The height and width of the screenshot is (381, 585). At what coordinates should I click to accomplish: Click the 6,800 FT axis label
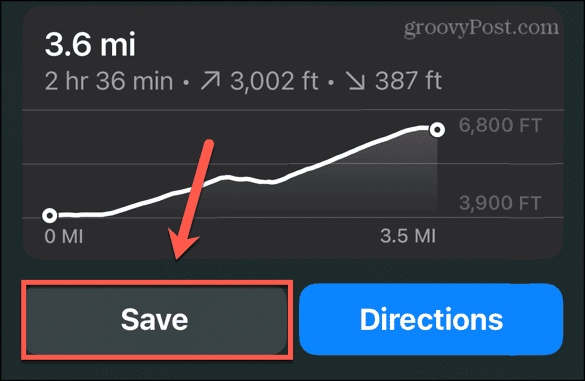[x=500, y=125]
